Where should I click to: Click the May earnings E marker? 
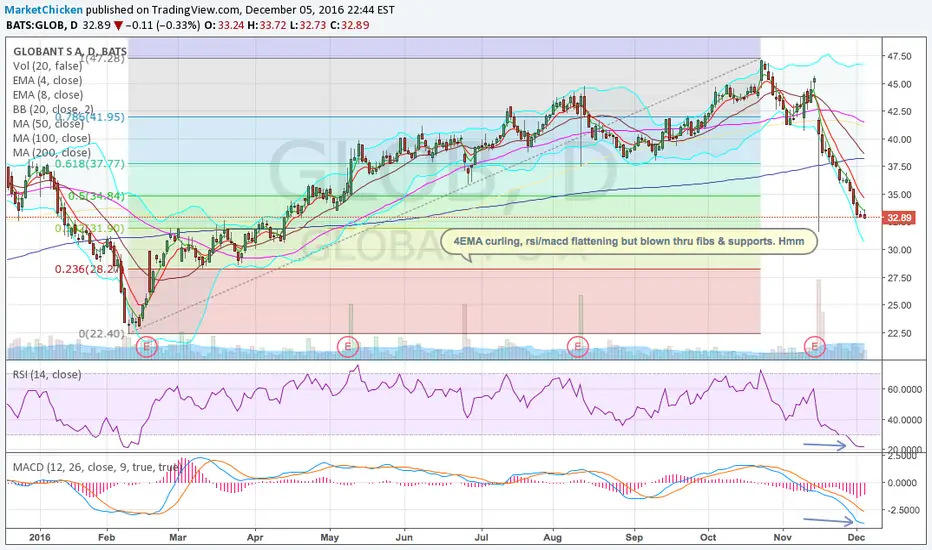click(348, 346)
